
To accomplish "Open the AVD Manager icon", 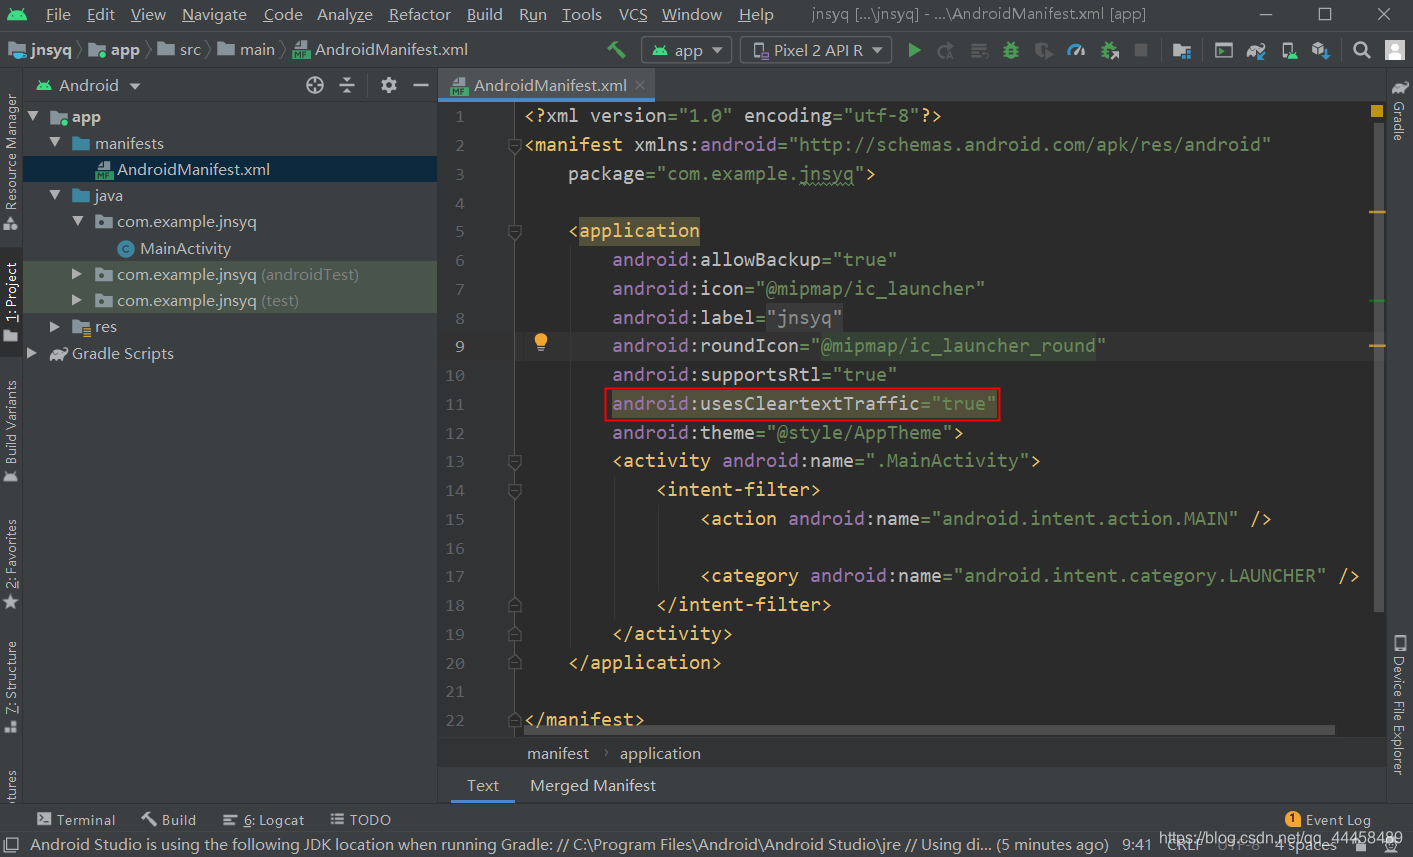I will [x=1289, y=50].
